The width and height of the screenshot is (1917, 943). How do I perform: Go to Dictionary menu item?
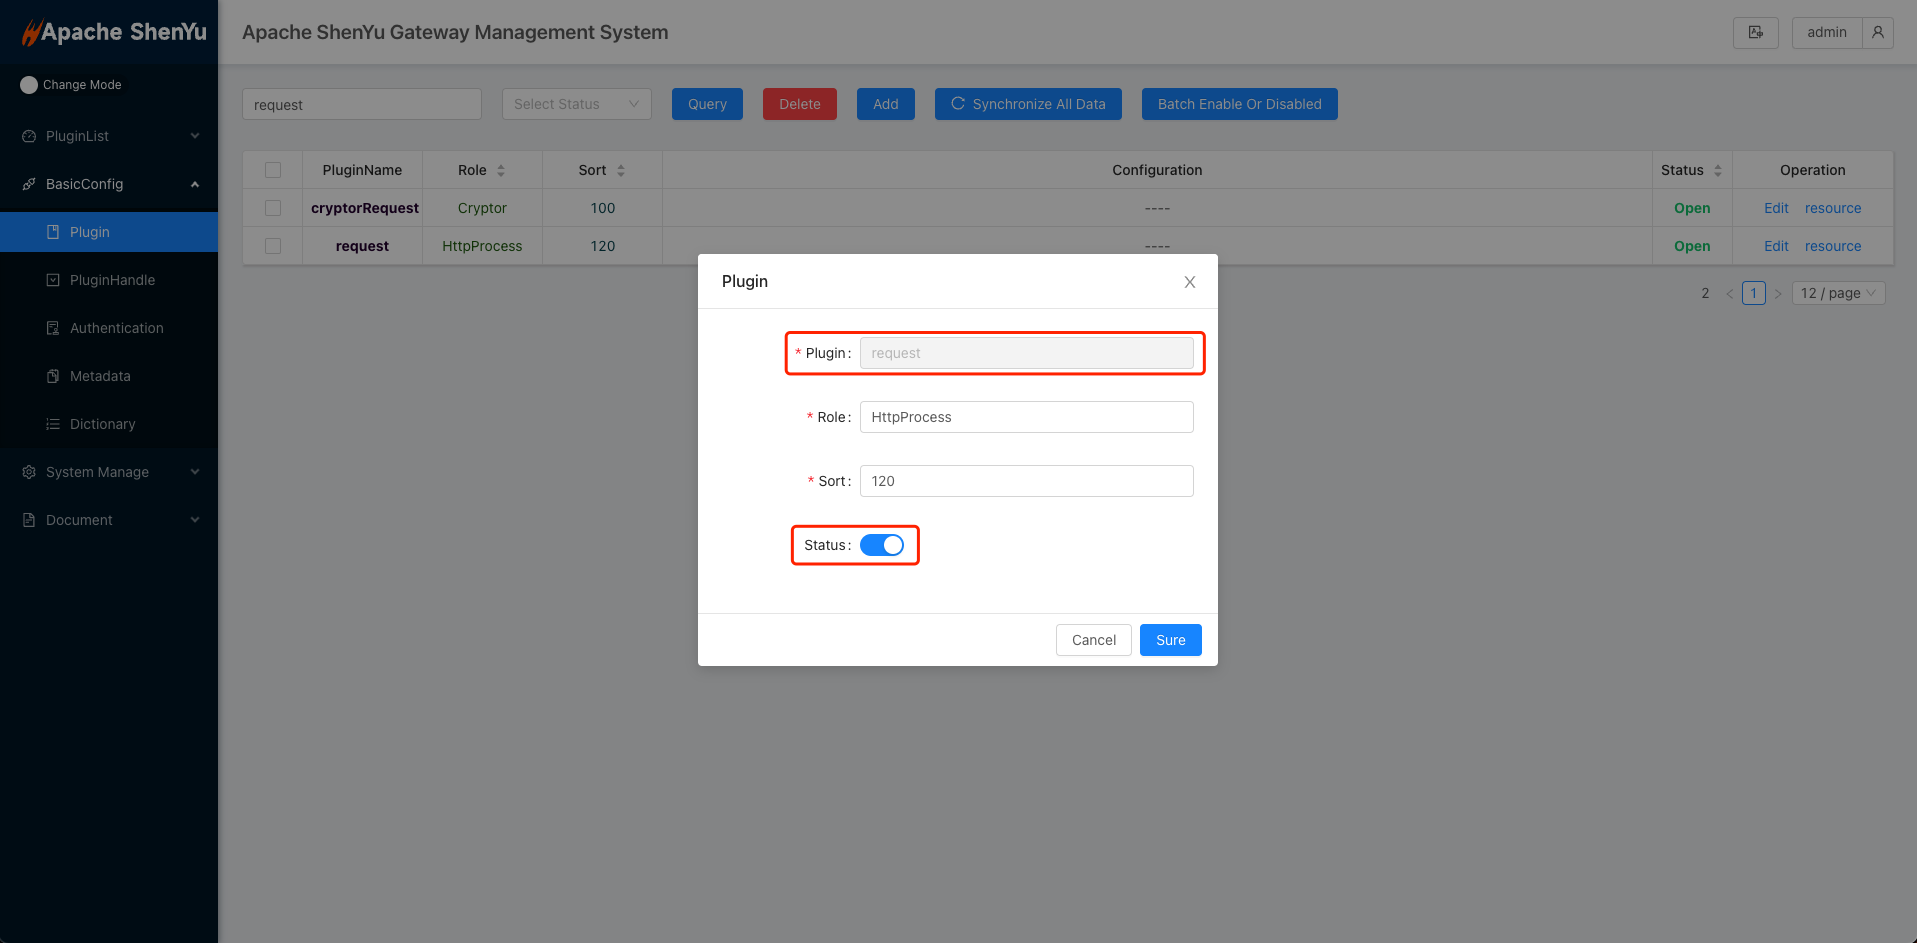coord(102,424)
